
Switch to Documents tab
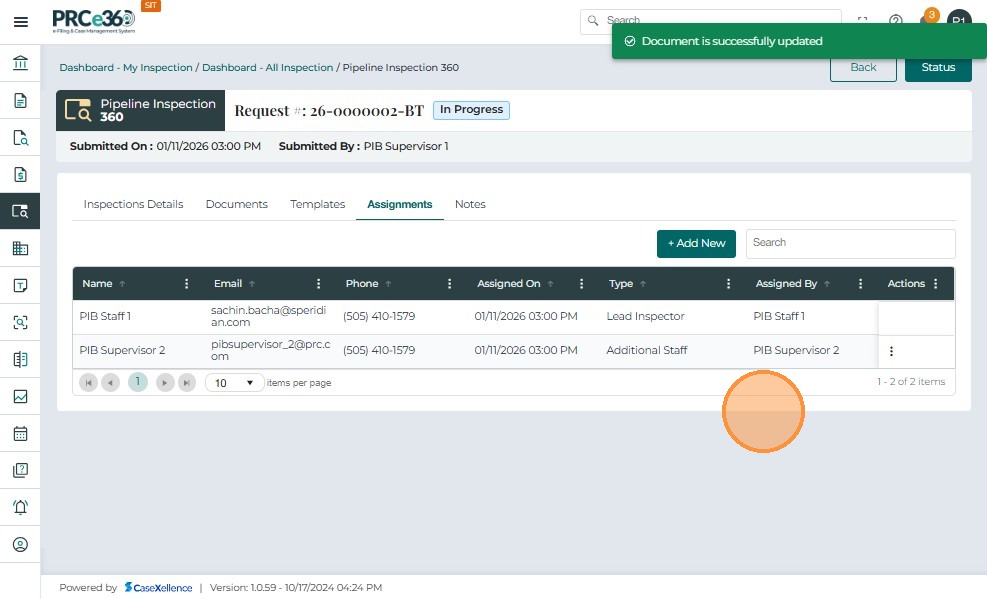(237, 204)
